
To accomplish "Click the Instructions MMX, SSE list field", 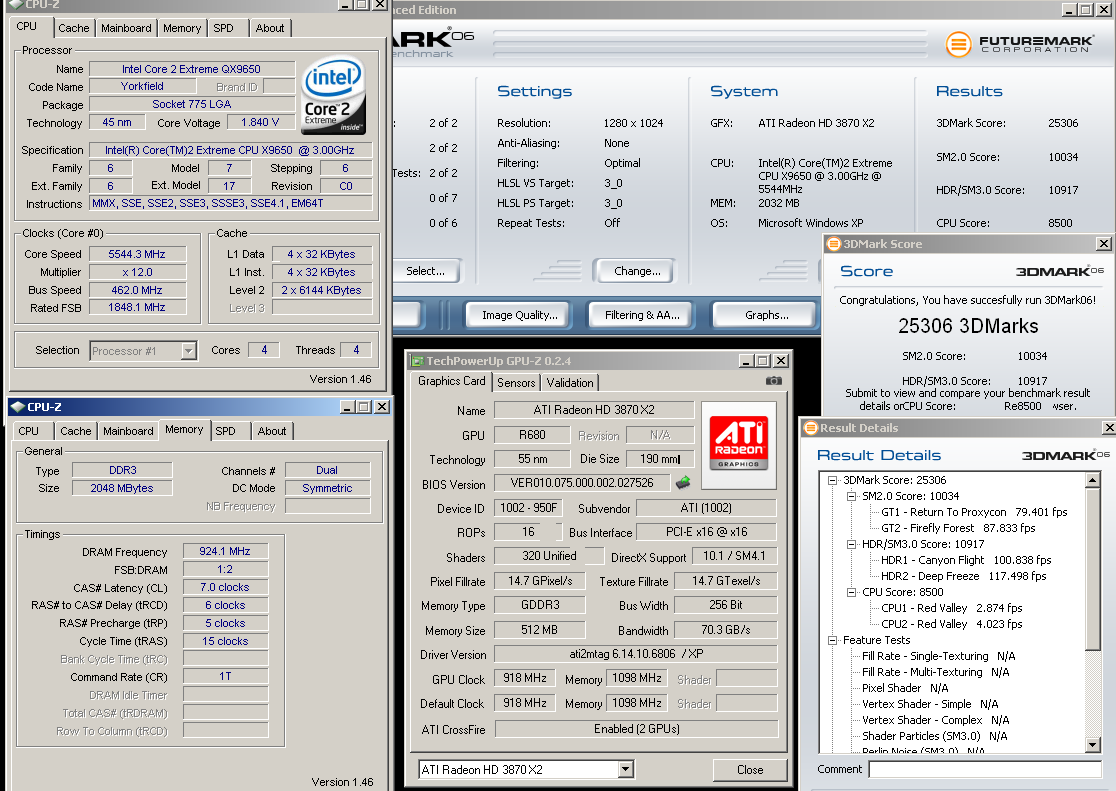I will pos(231,204).
